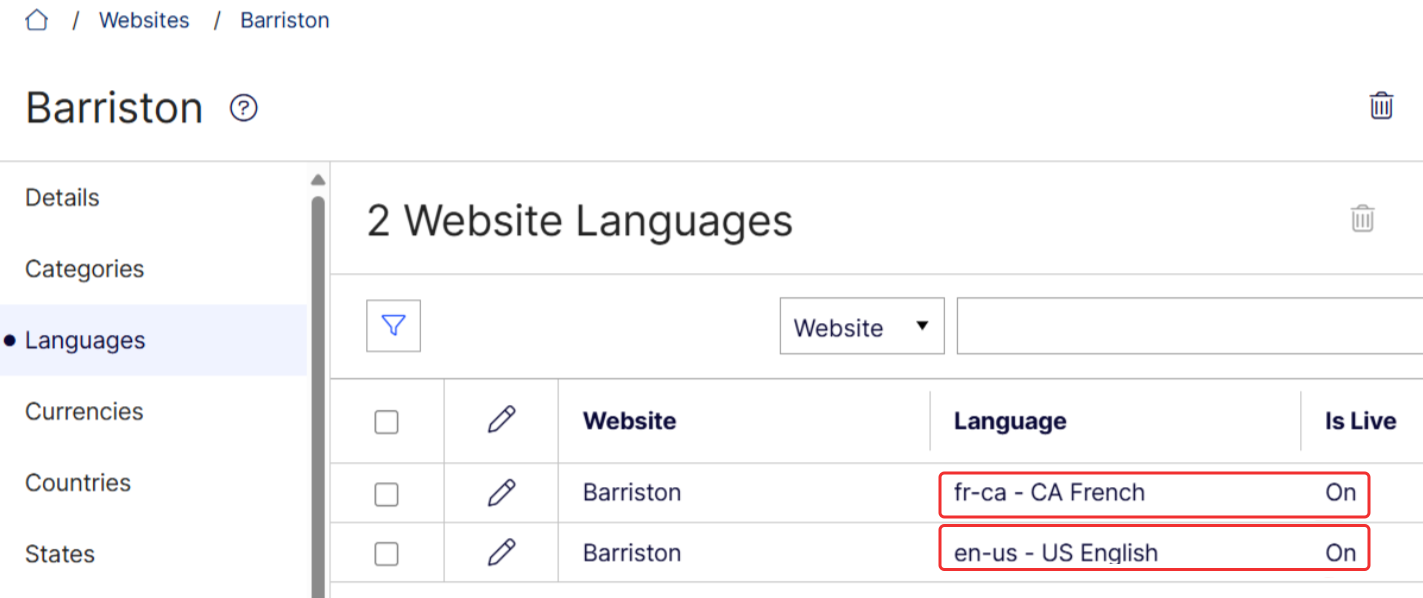Open the Websites breadcrumb link

click(144, 19)
